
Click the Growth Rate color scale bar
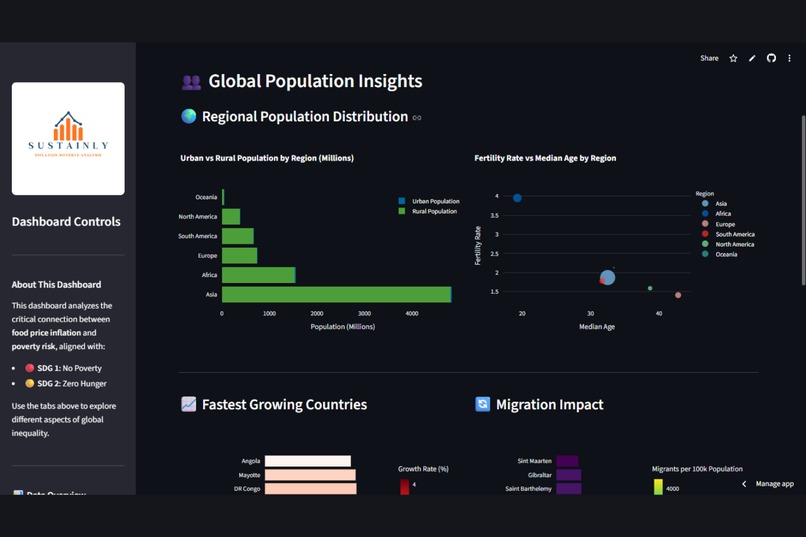(x=405, y=487)
